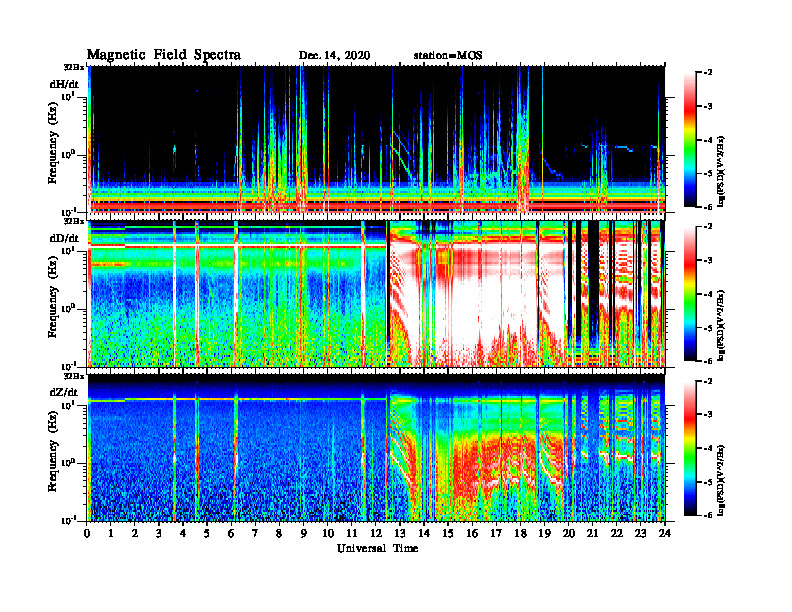Screen dimensions: 792x612
Task: Click the "Universal Time" axis label
Action: point(378,549)
